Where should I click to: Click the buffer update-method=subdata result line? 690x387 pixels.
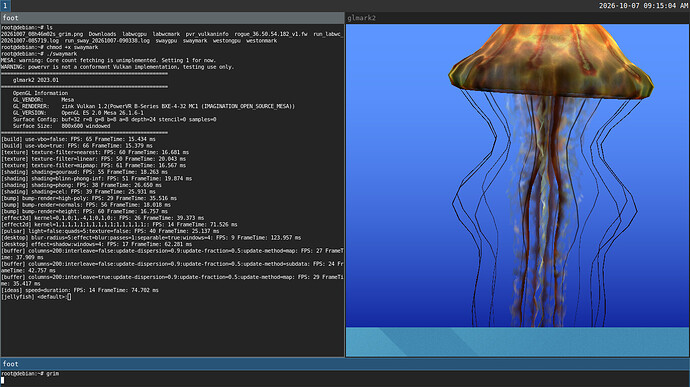point(172,267)
